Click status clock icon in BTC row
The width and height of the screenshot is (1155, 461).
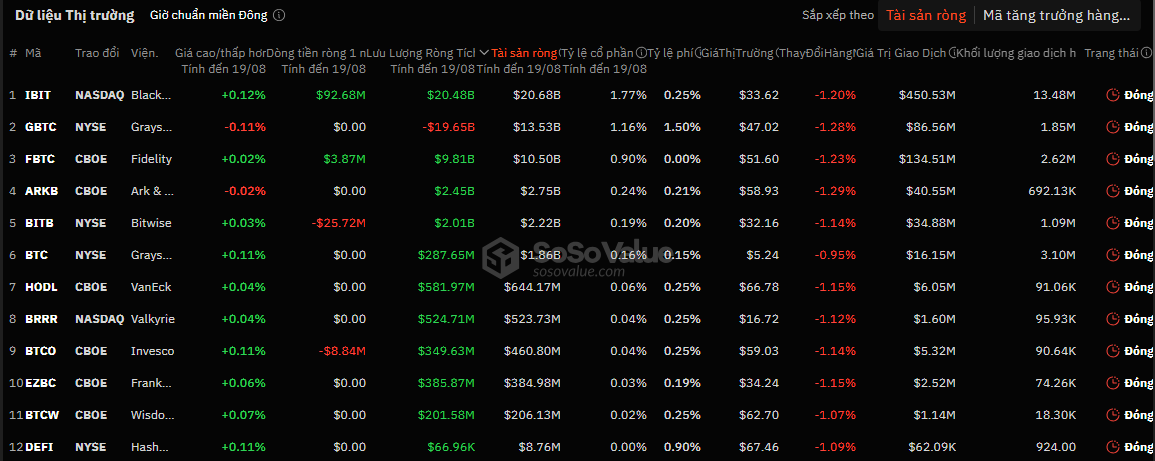[1112, 255]
